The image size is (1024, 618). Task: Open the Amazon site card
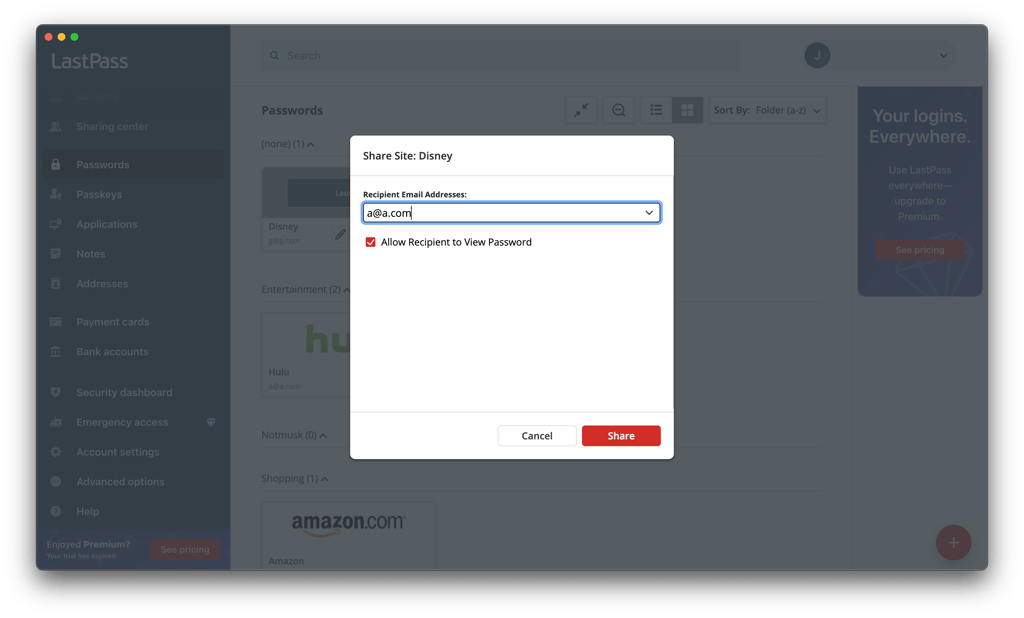pyautogui.click(x=349, y=534)
